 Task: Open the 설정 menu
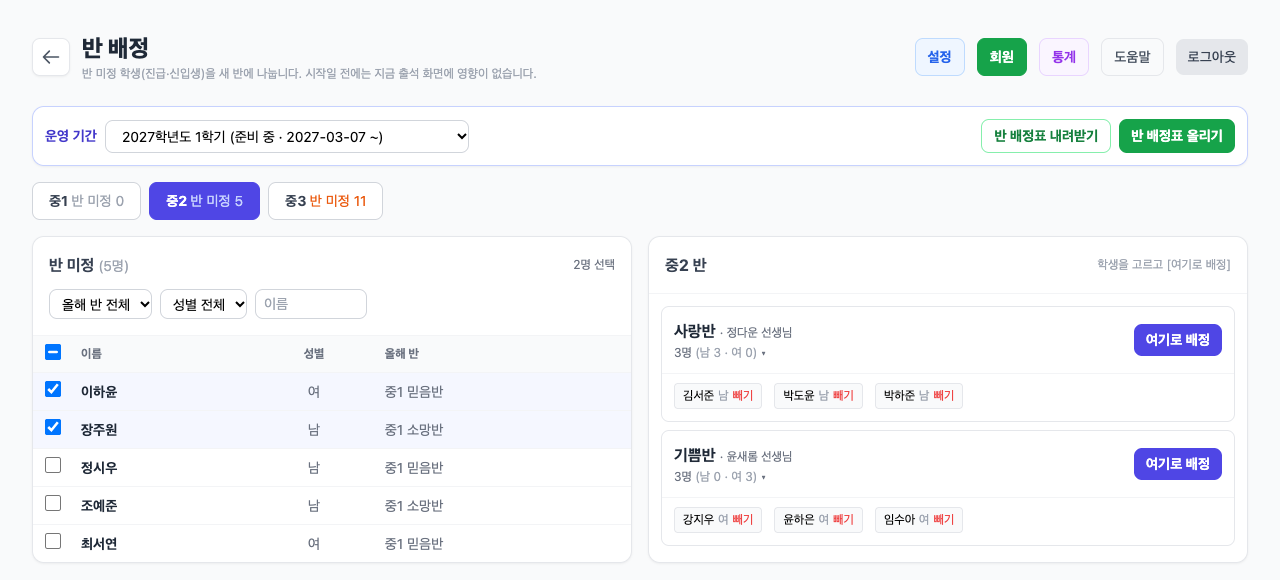click(940, 57)
